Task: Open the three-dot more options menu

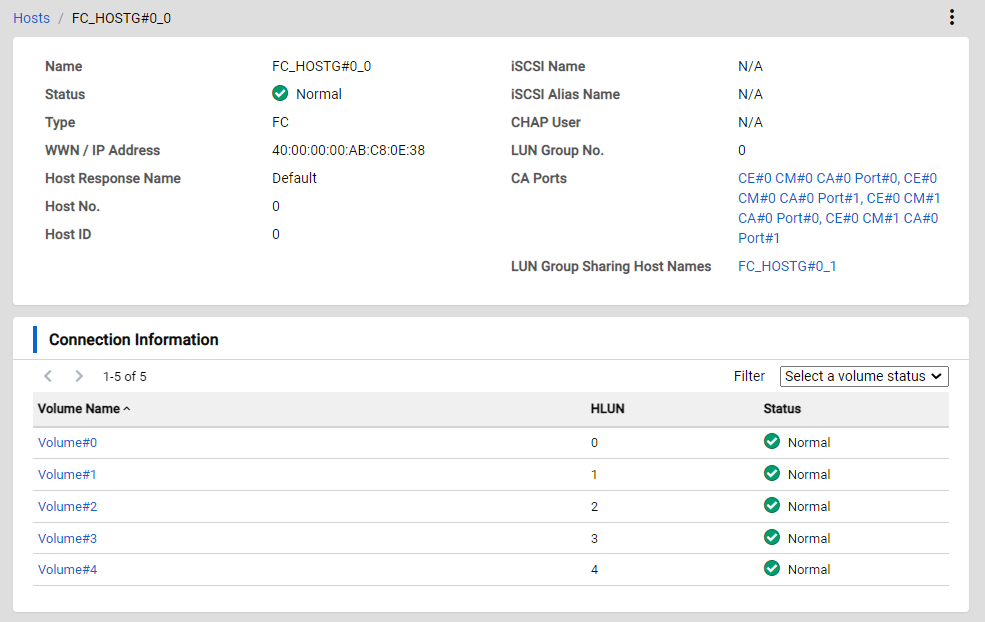Action: [x=951, y=18]
